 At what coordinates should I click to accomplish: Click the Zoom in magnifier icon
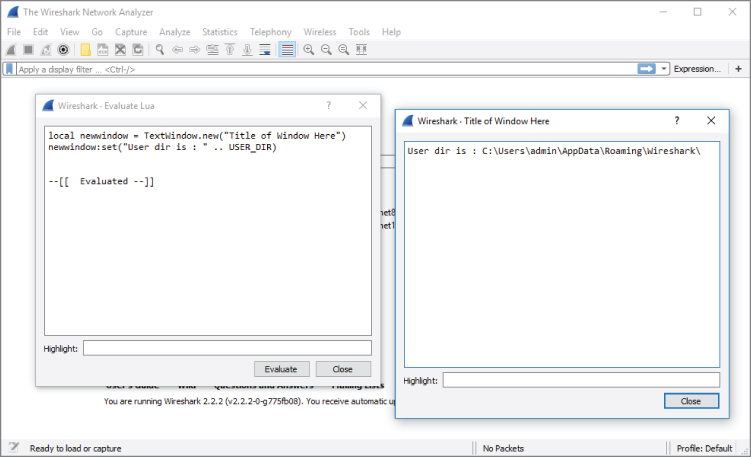(x=309, y=49)
